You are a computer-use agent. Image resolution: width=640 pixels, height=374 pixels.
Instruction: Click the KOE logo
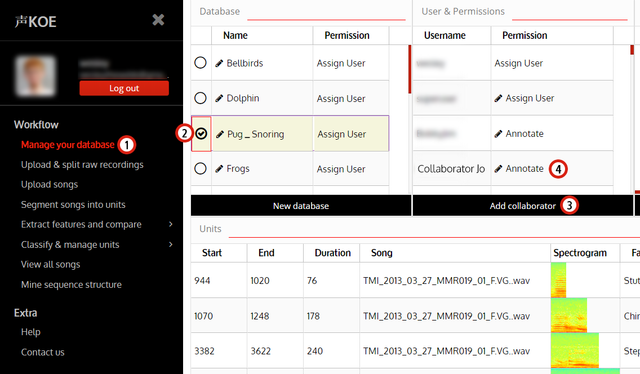coord(36,22)
